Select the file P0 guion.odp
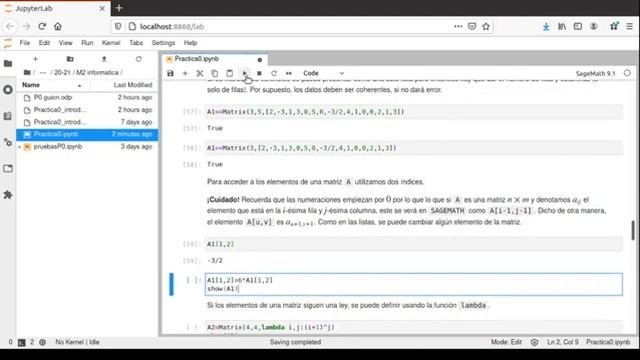 tap(87, 98)
